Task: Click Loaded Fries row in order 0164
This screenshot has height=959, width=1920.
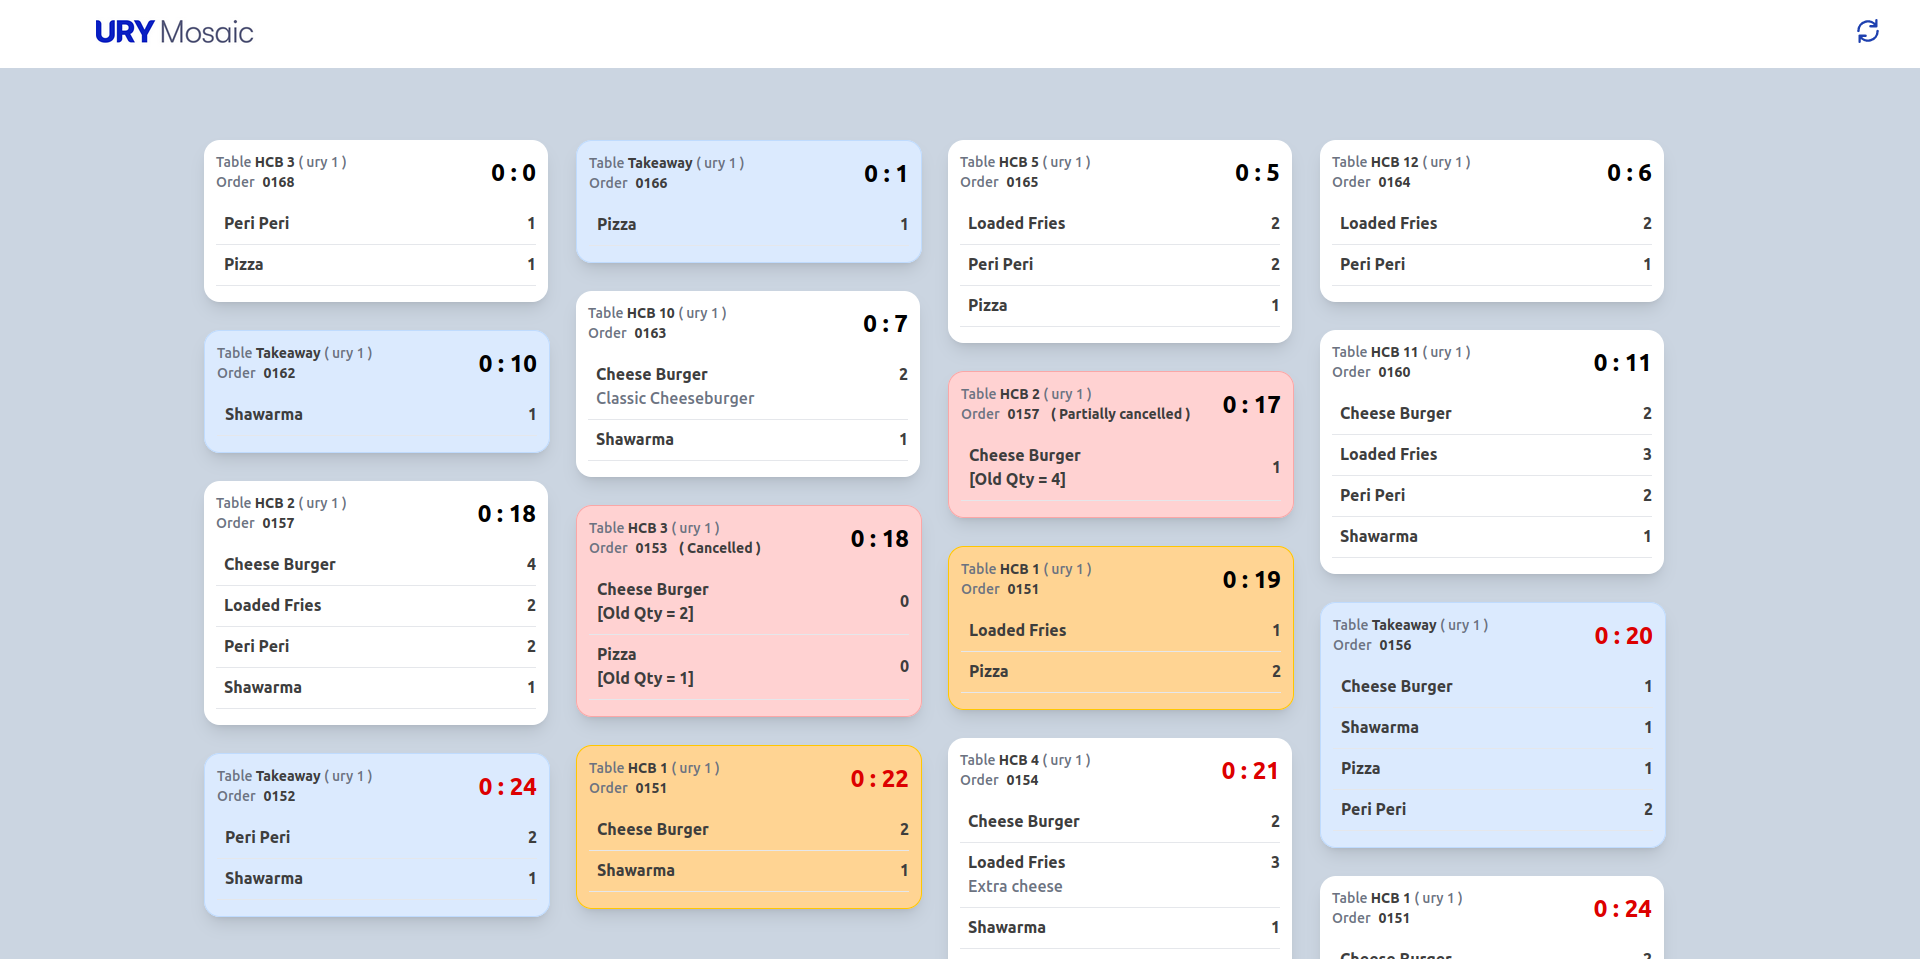Action: click(1492, 223)
